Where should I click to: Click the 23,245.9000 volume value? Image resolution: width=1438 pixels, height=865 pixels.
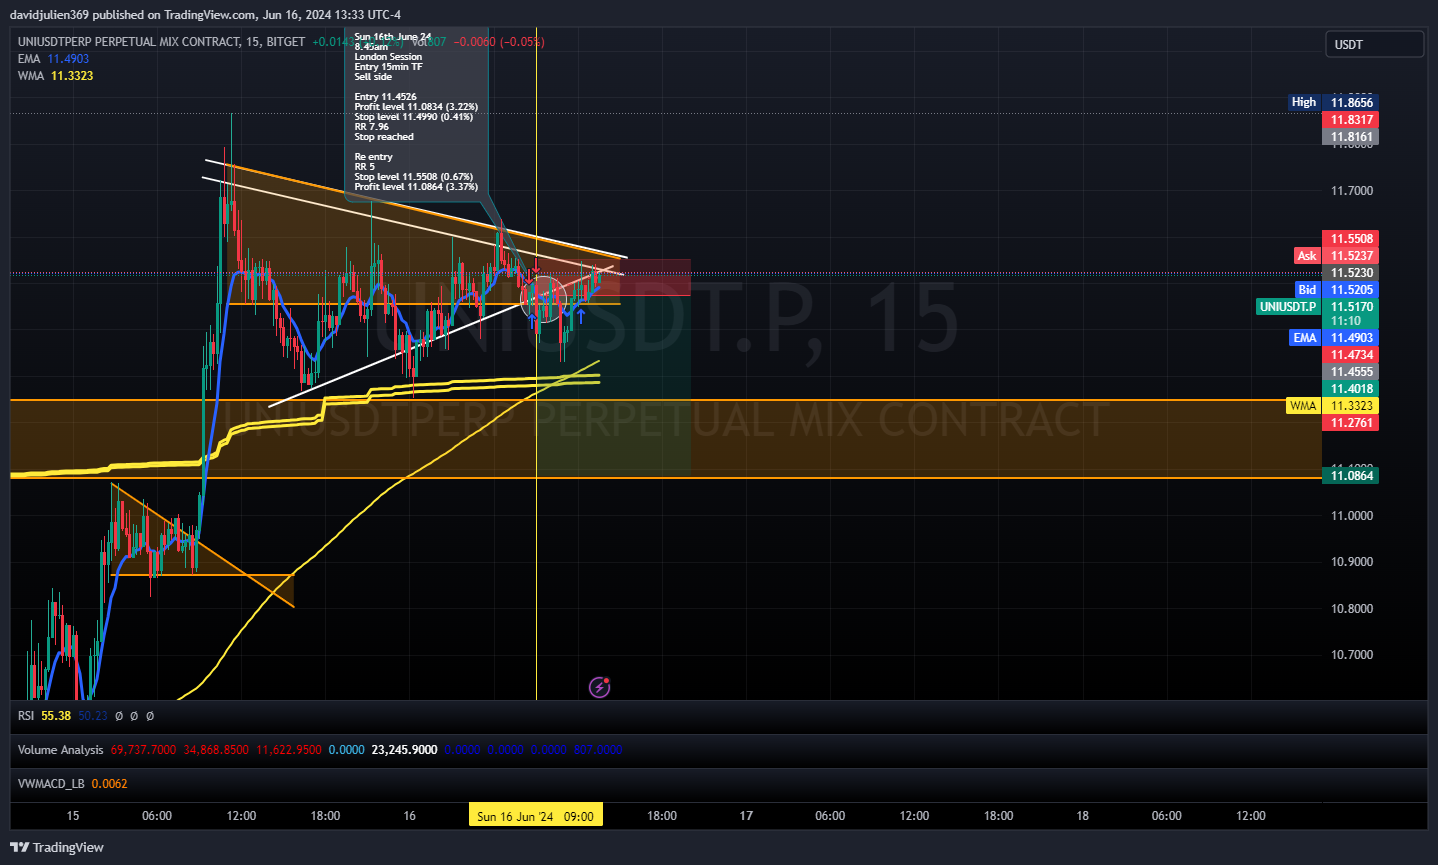pos(404,750)
